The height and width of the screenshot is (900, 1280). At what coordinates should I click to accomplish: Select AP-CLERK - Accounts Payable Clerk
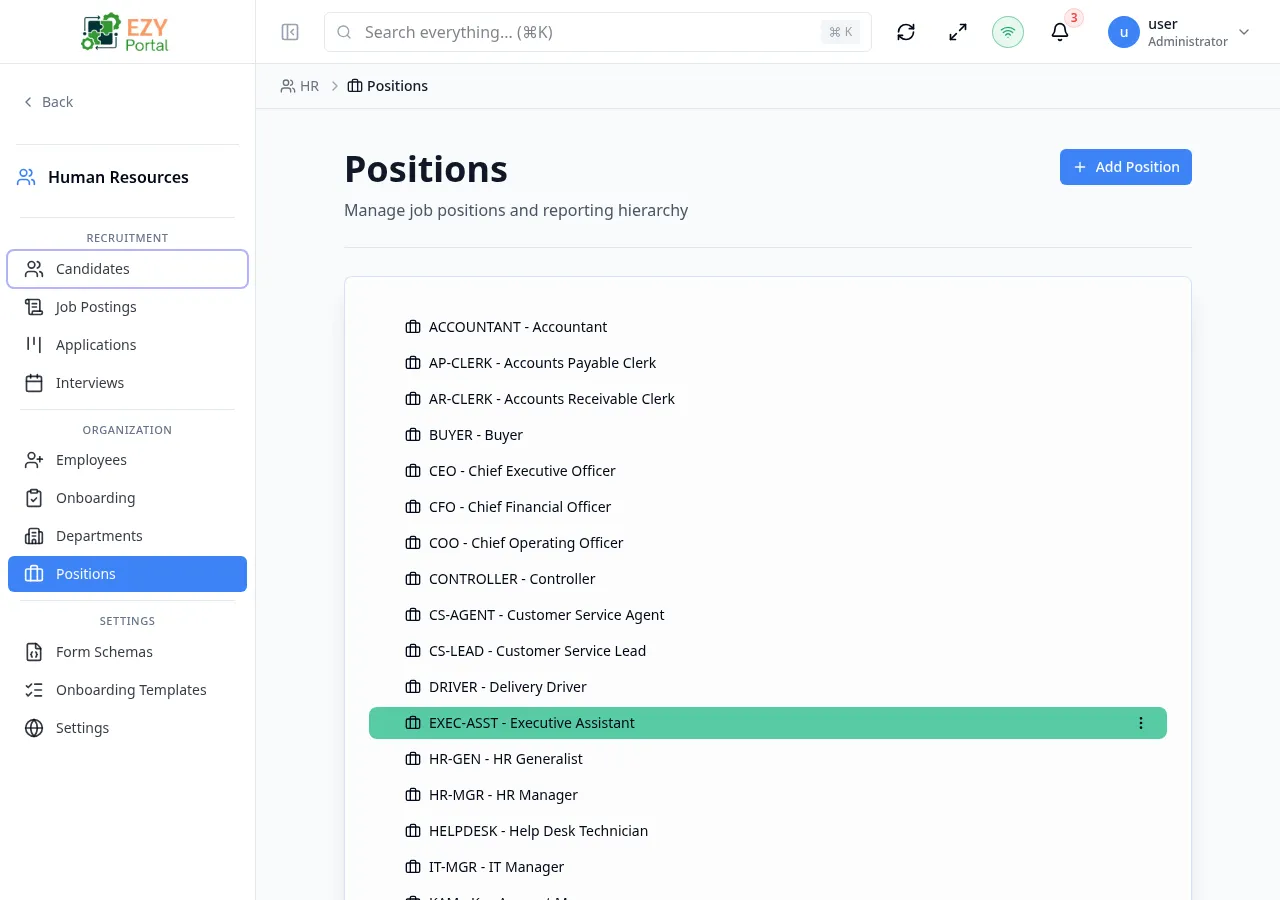coord(768,363)
